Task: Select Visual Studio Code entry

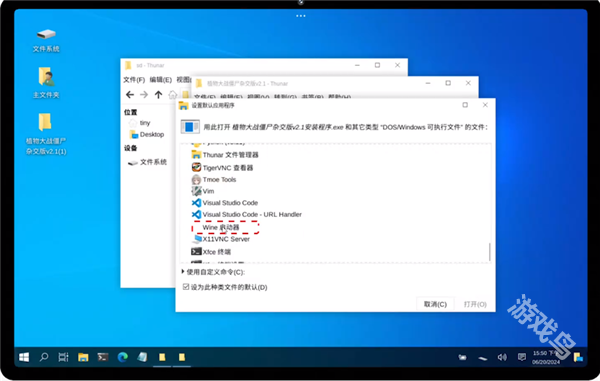Action: (225, 203)
